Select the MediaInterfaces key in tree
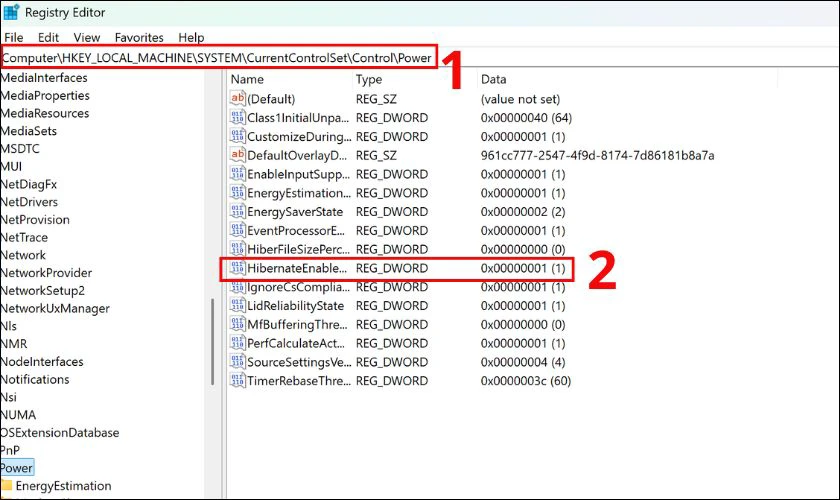 44,78
